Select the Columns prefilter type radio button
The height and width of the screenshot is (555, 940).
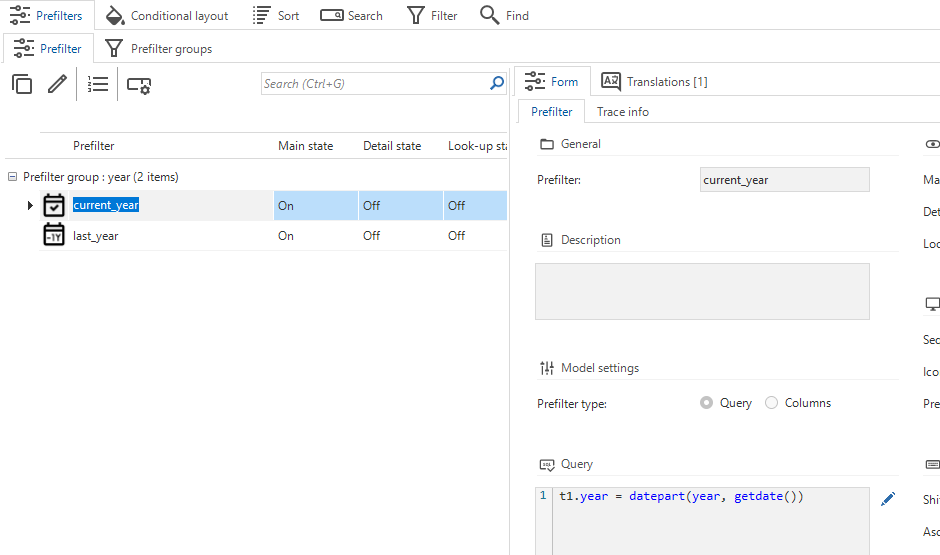point(772,403)
